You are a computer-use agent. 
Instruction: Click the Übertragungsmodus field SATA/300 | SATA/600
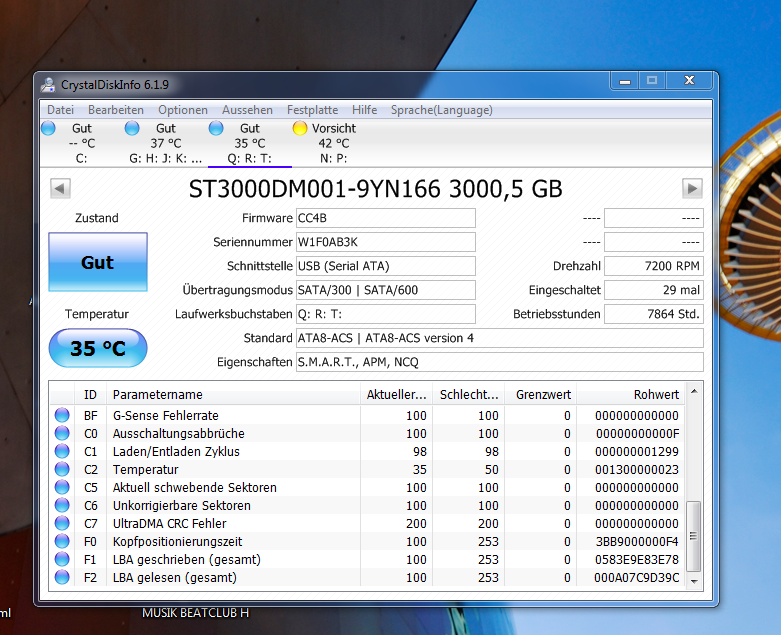coord(386,290)
